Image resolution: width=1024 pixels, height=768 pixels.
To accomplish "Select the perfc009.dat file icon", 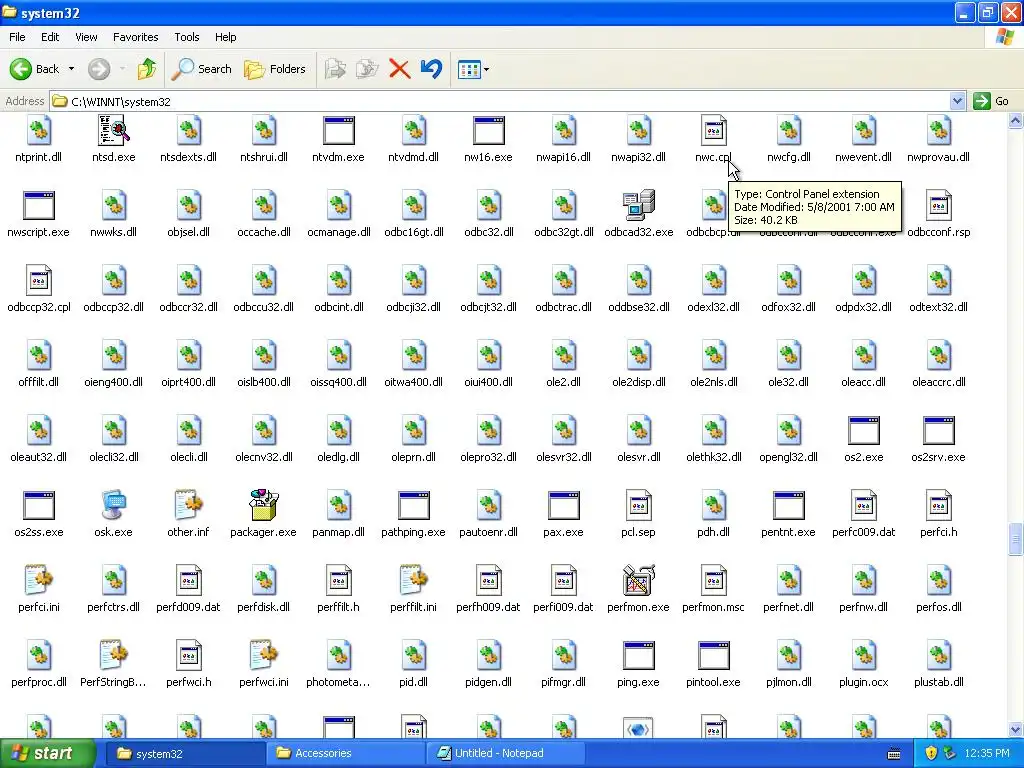I will click(x=863, y=505).
